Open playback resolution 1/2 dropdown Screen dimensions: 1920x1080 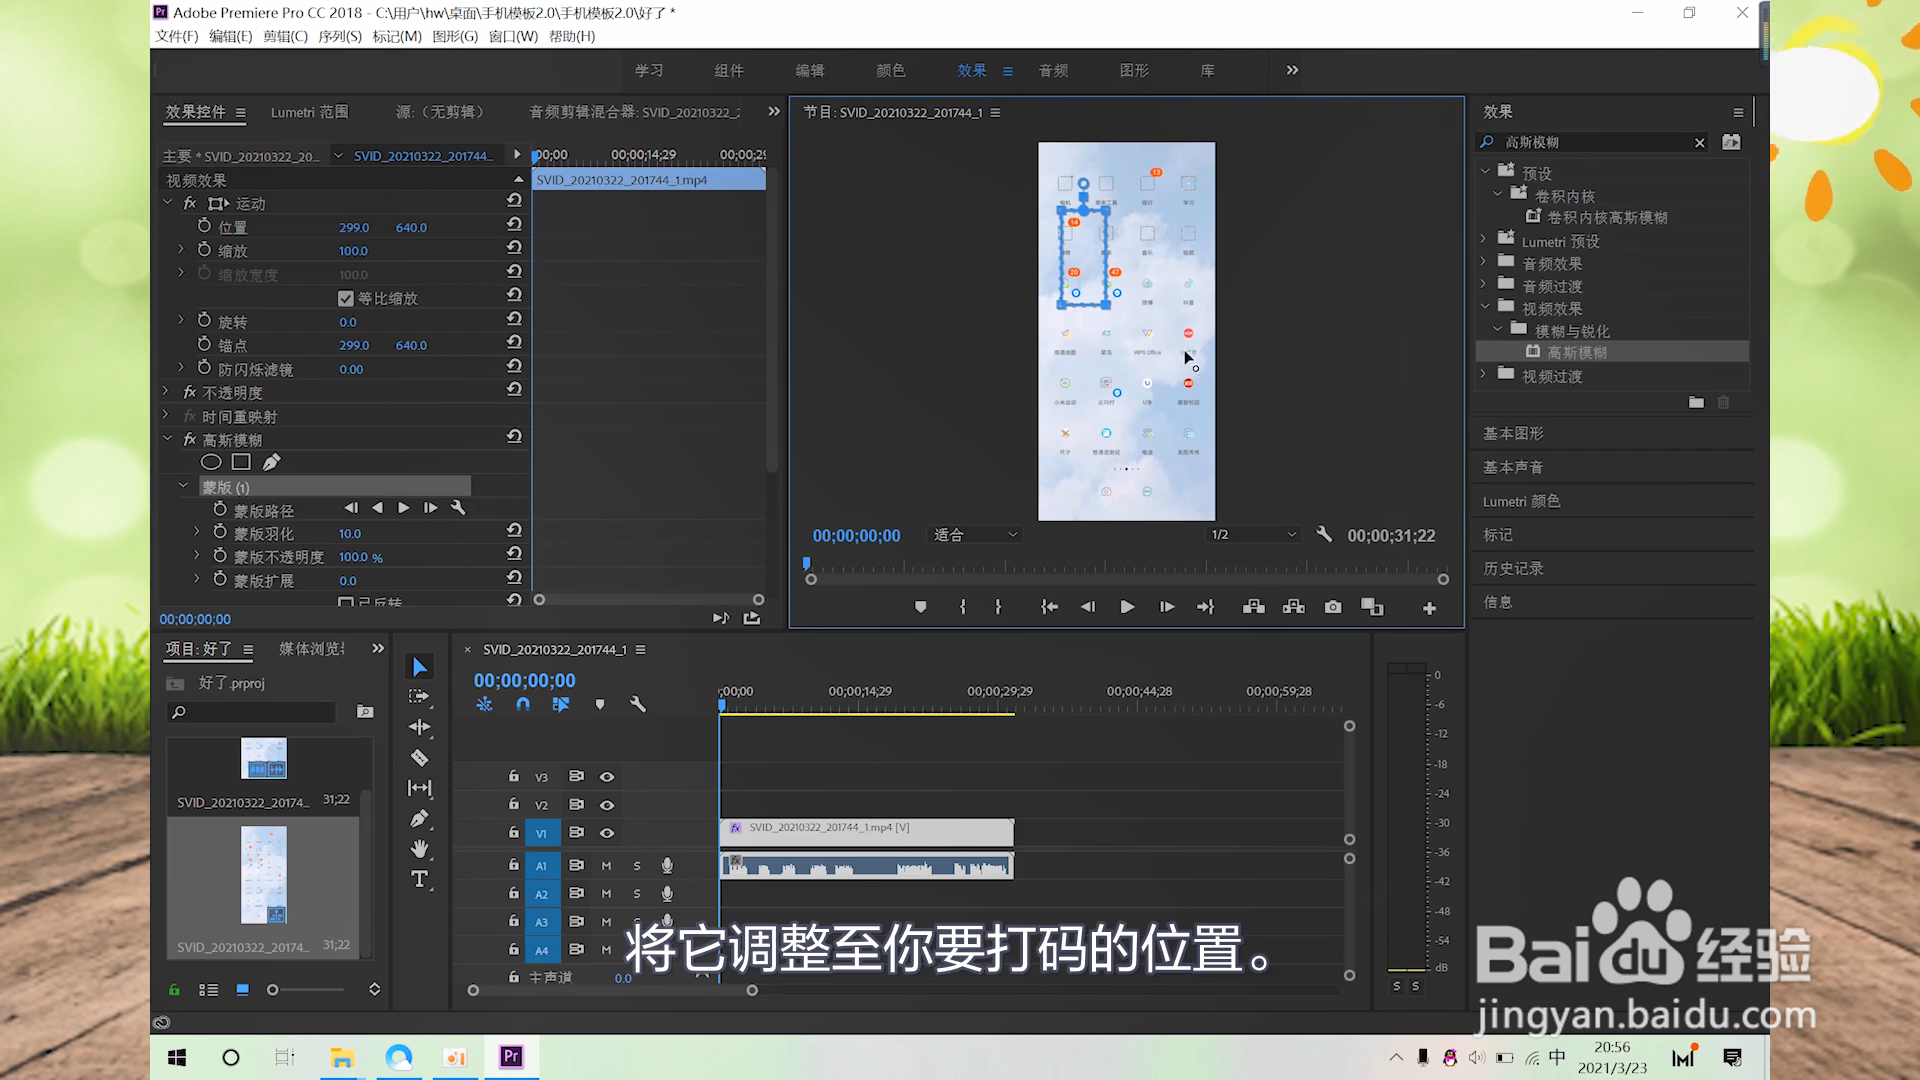tap(1253, 535)
